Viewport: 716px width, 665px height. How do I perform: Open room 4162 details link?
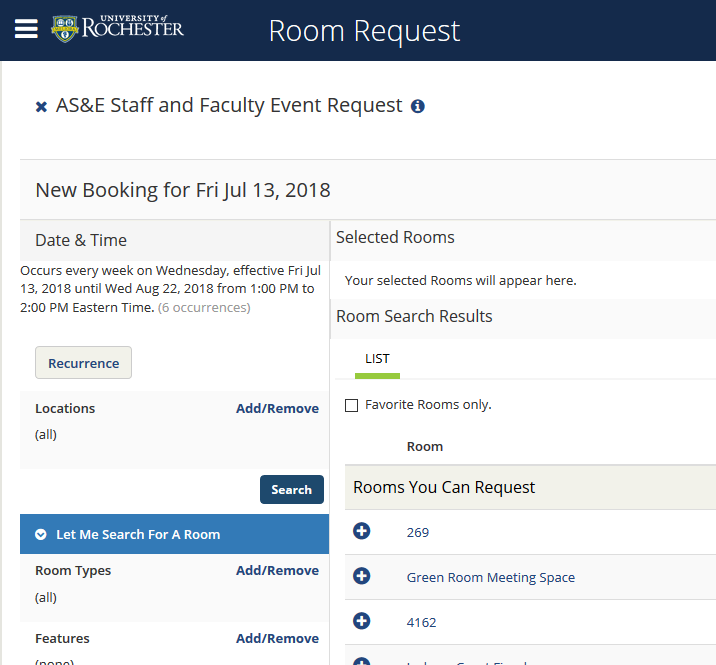click(421, 623)
